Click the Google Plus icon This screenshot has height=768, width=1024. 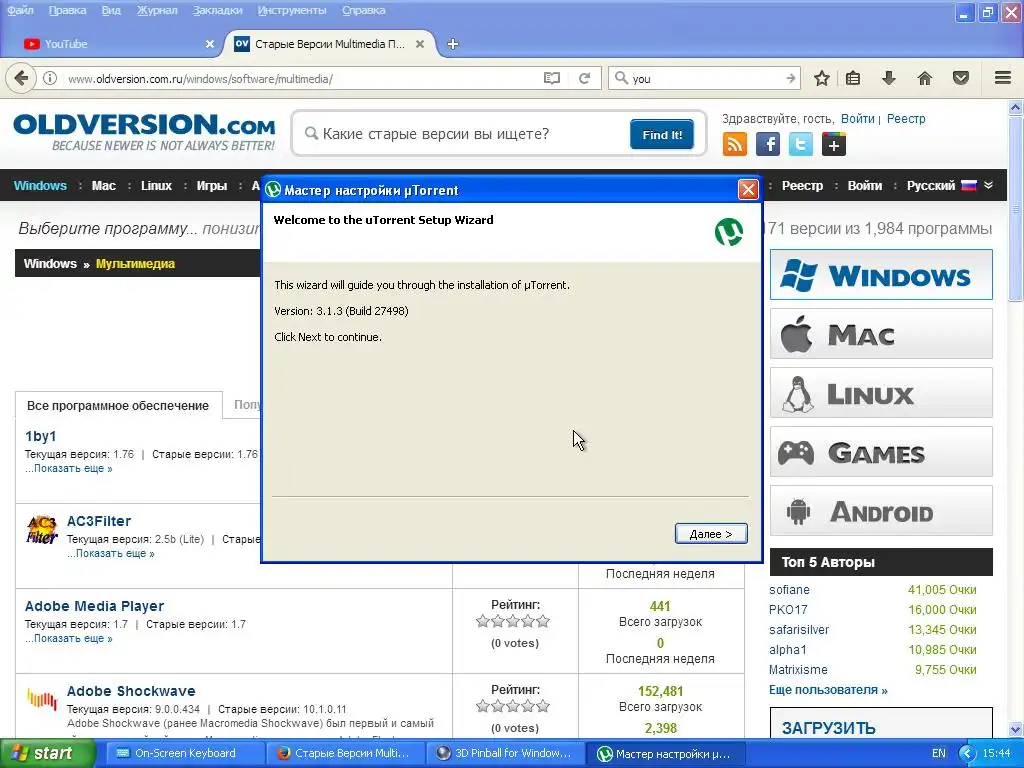834,144
